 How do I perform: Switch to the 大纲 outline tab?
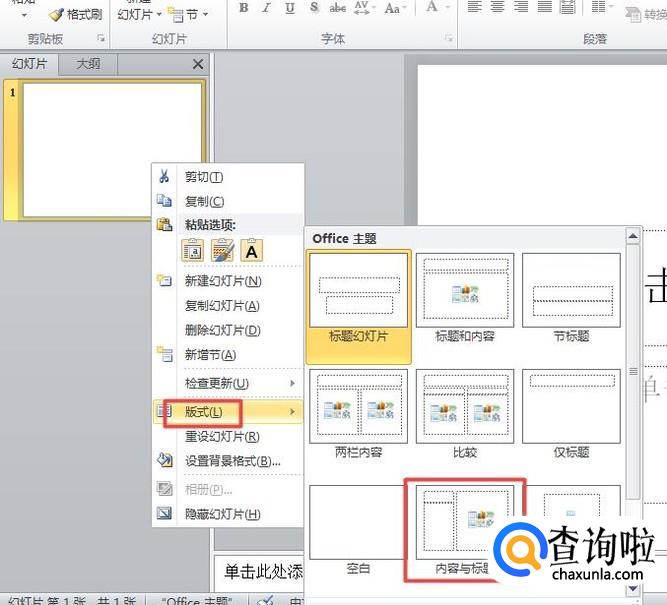pos(88,64)
